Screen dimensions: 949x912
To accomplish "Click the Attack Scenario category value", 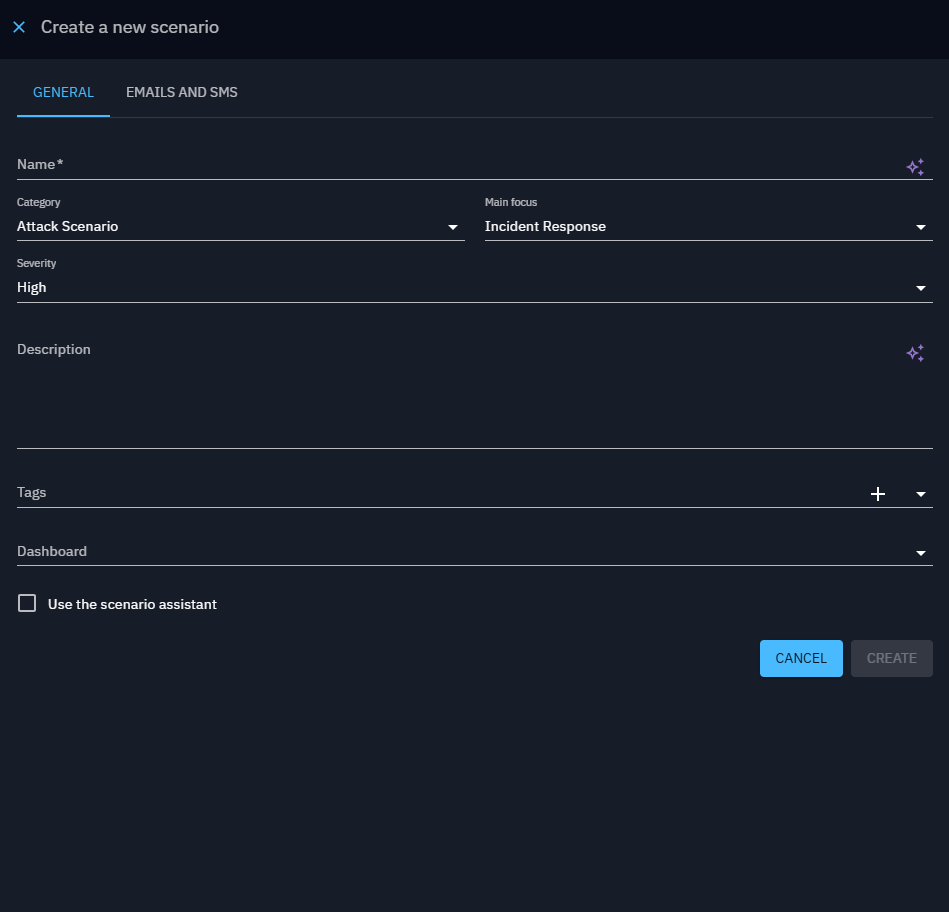I will click(68, 227).
